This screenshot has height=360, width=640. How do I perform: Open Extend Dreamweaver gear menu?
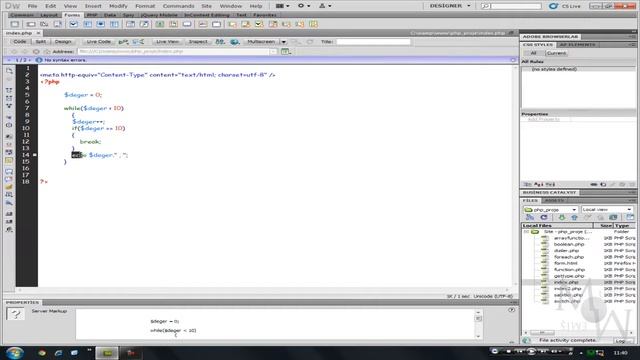(304, 6)
